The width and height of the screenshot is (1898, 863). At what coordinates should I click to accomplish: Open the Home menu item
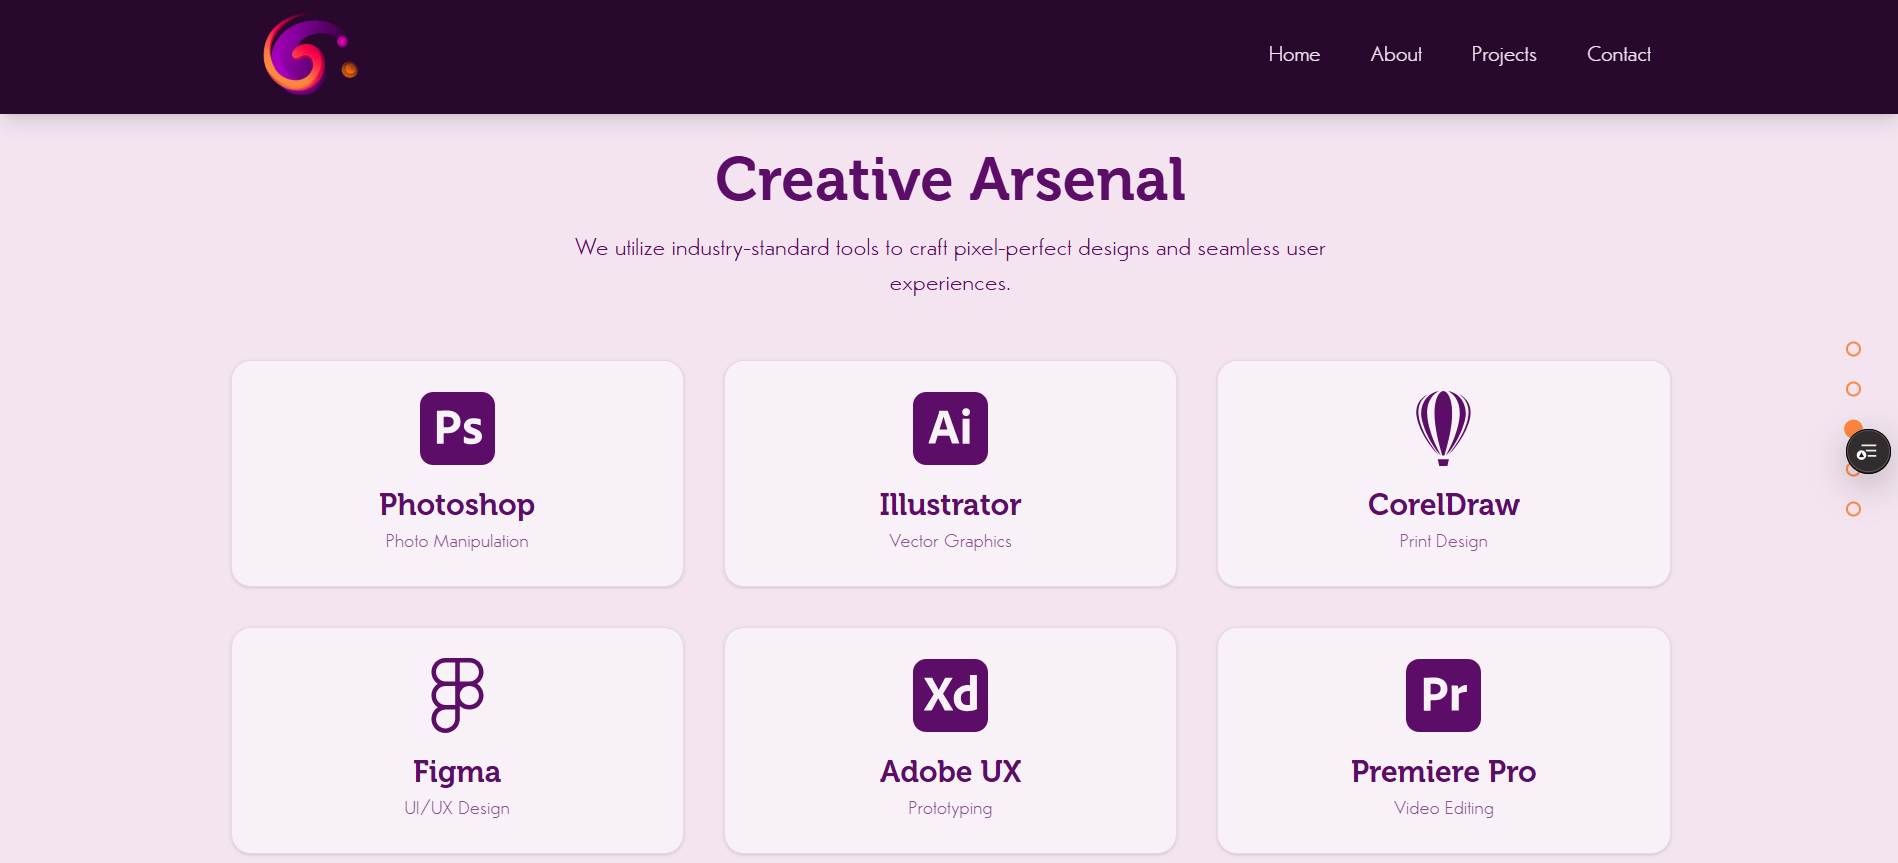coord(1294,55)
